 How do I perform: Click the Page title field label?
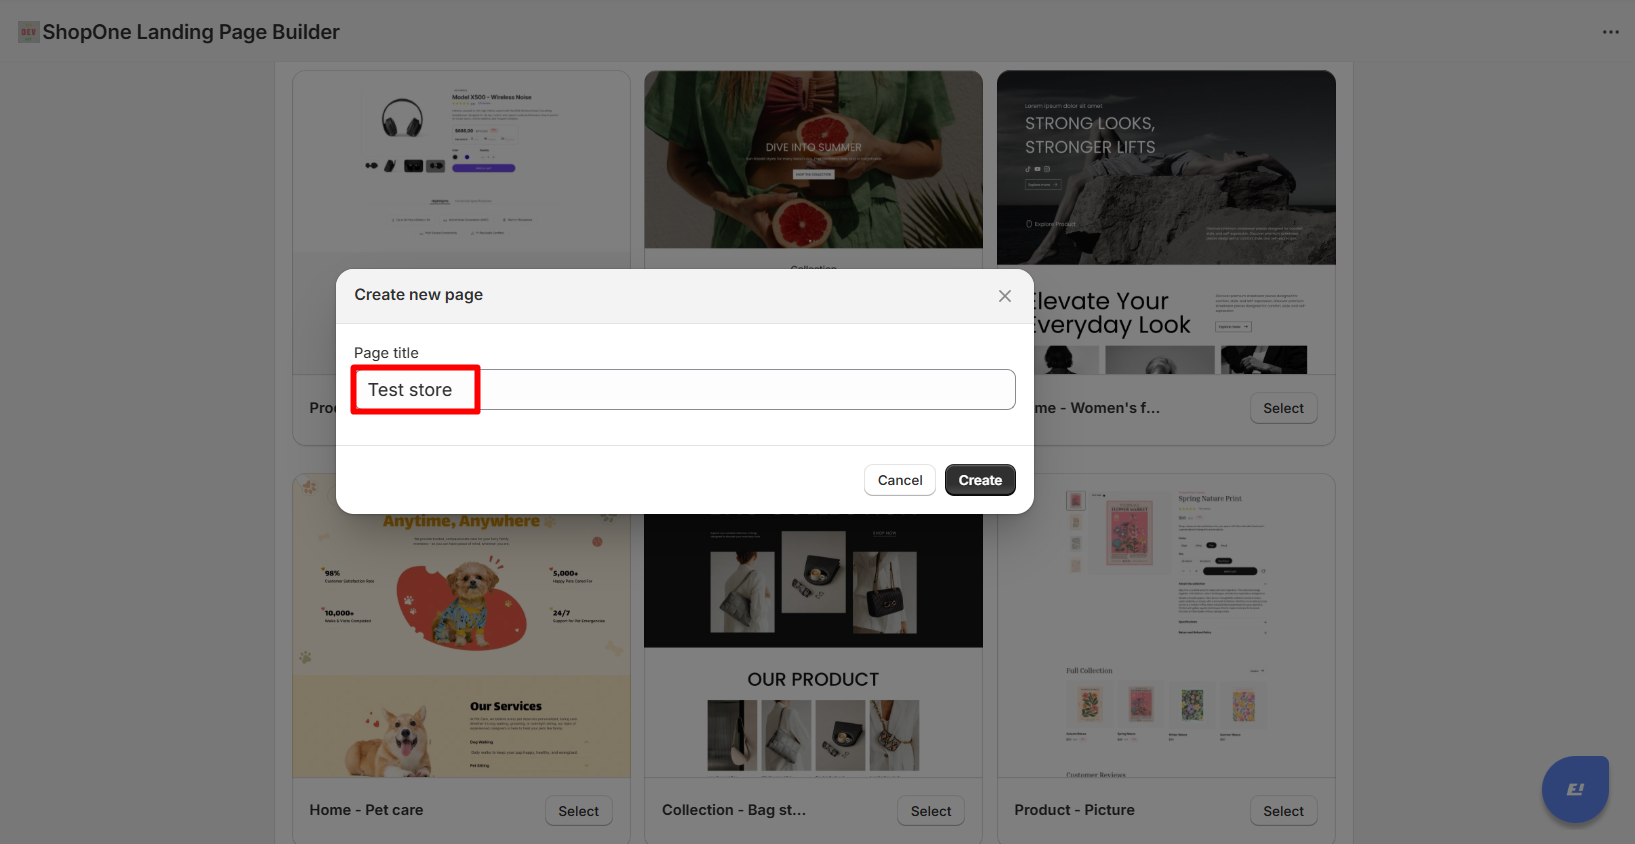(x=386, y=353)
